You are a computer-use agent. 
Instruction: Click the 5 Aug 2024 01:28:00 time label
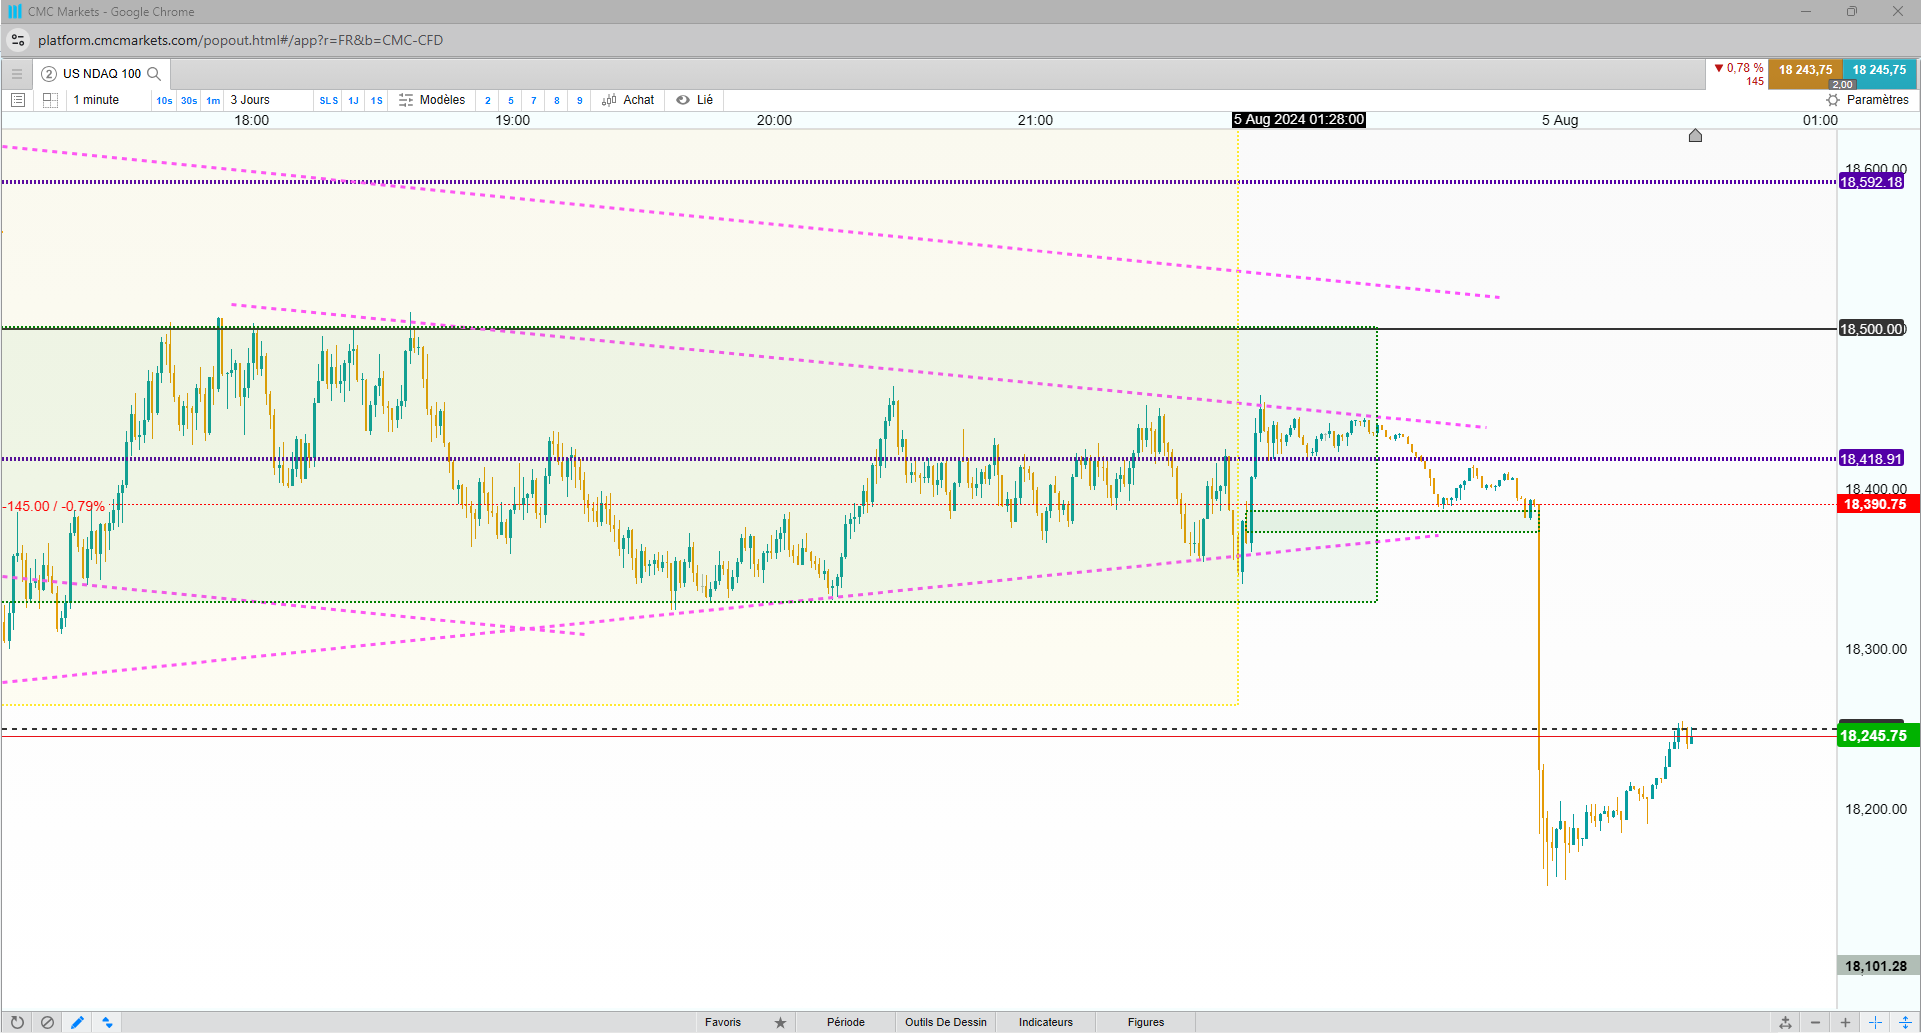tap(1299, 120)
